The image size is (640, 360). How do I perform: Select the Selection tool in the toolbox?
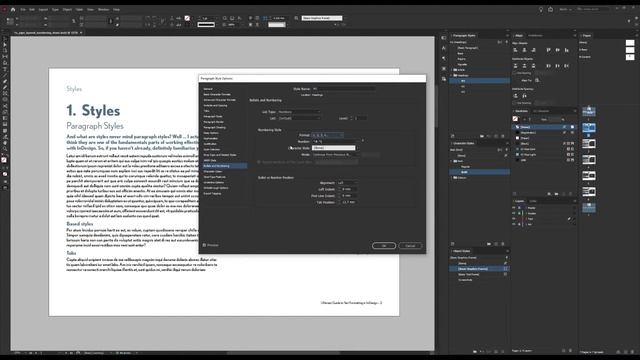[5, 39]
